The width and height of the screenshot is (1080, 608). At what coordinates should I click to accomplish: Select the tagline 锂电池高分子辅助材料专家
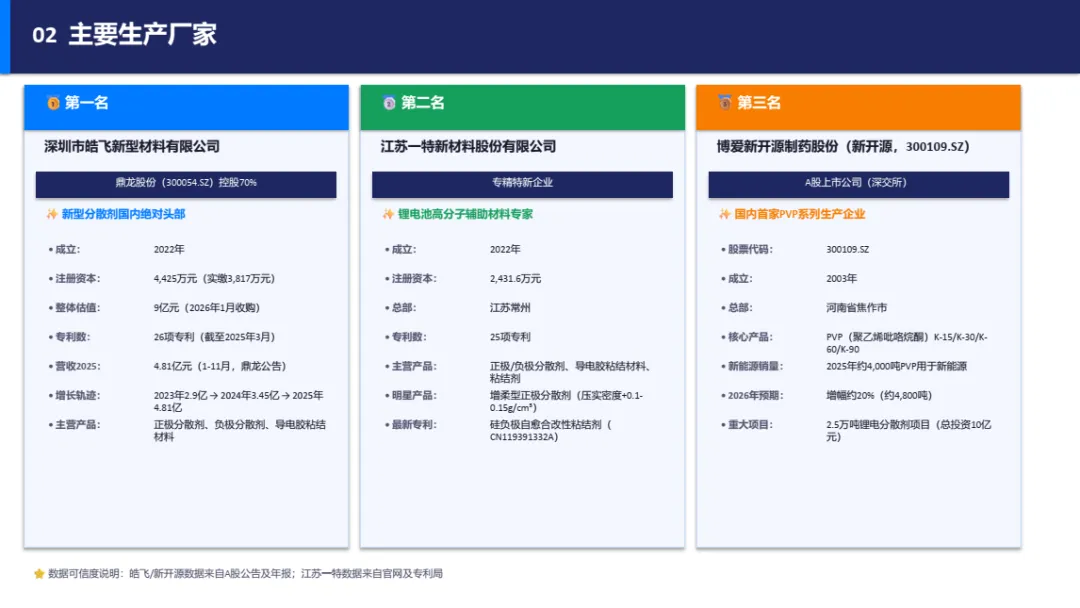465,214
